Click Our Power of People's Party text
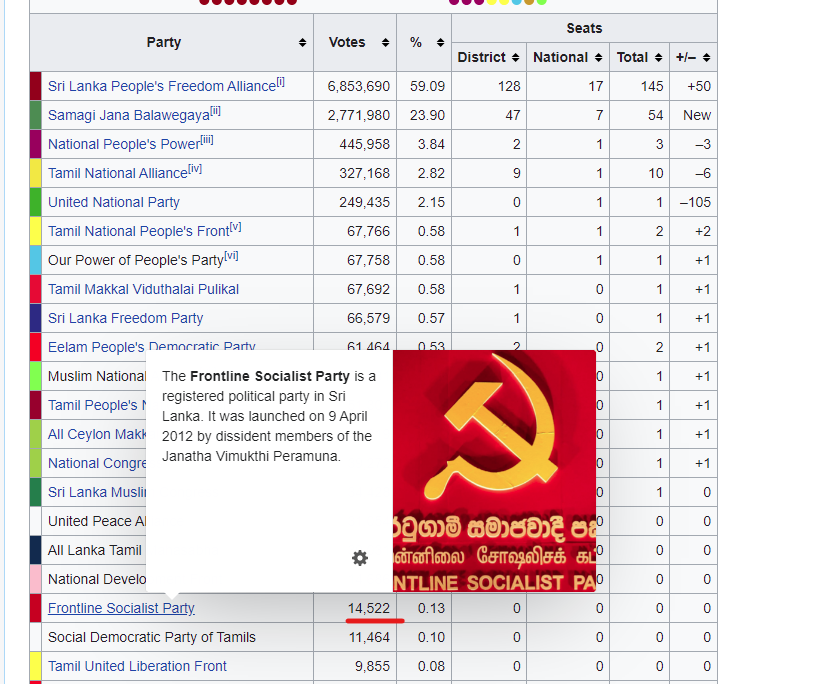The width and height of the screenshot is (821, 684). tap(136, 260)
